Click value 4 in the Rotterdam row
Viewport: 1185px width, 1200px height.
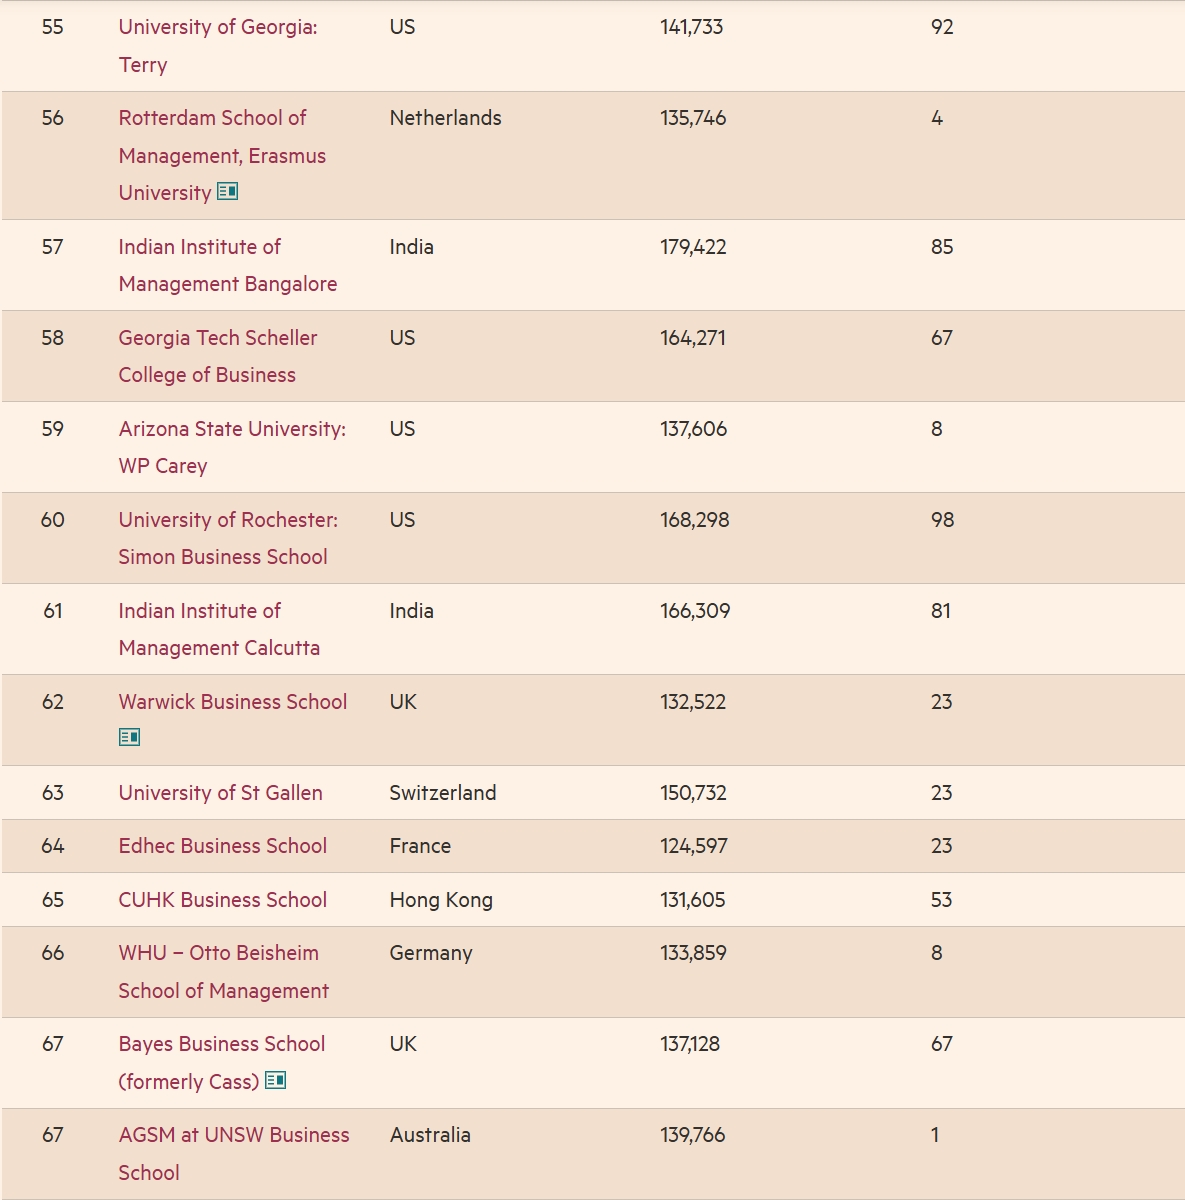pos(937,118)
